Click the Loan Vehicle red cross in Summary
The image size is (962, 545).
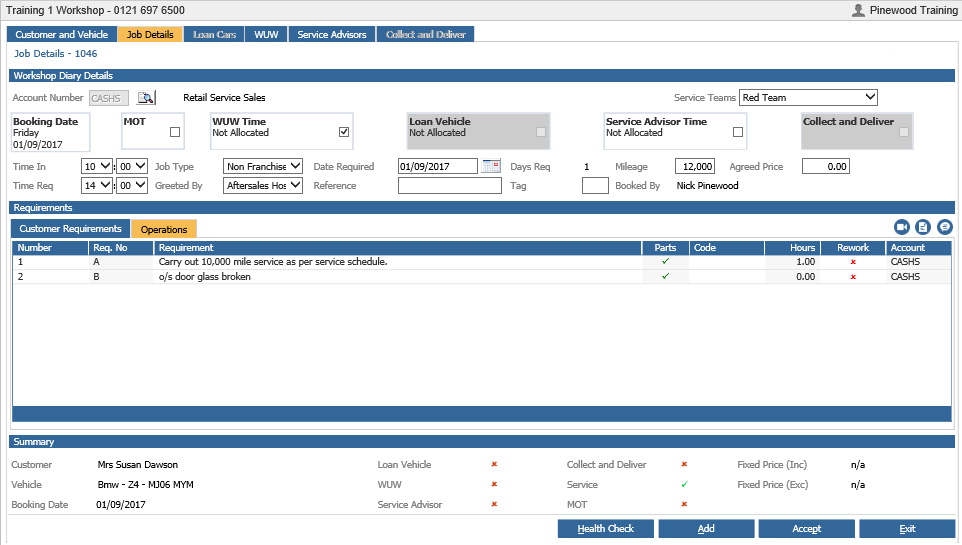pyautogui.click(x=494, y=465)
